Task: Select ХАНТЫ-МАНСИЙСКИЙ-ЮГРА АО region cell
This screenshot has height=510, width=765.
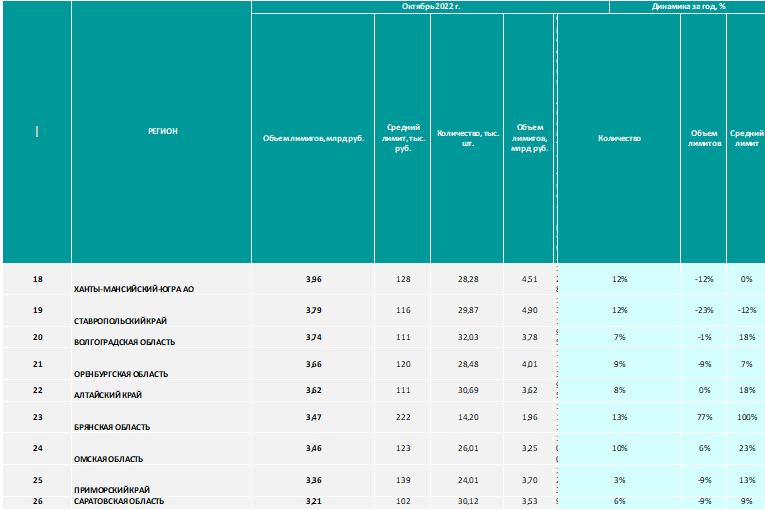Action: point(161,280)
